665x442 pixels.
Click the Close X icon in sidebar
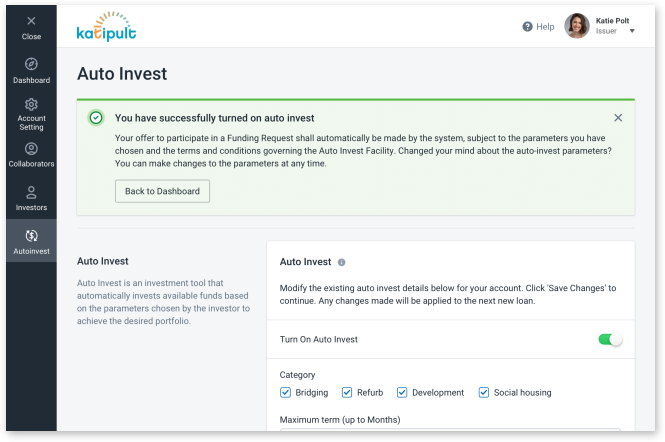pos(31,21)
